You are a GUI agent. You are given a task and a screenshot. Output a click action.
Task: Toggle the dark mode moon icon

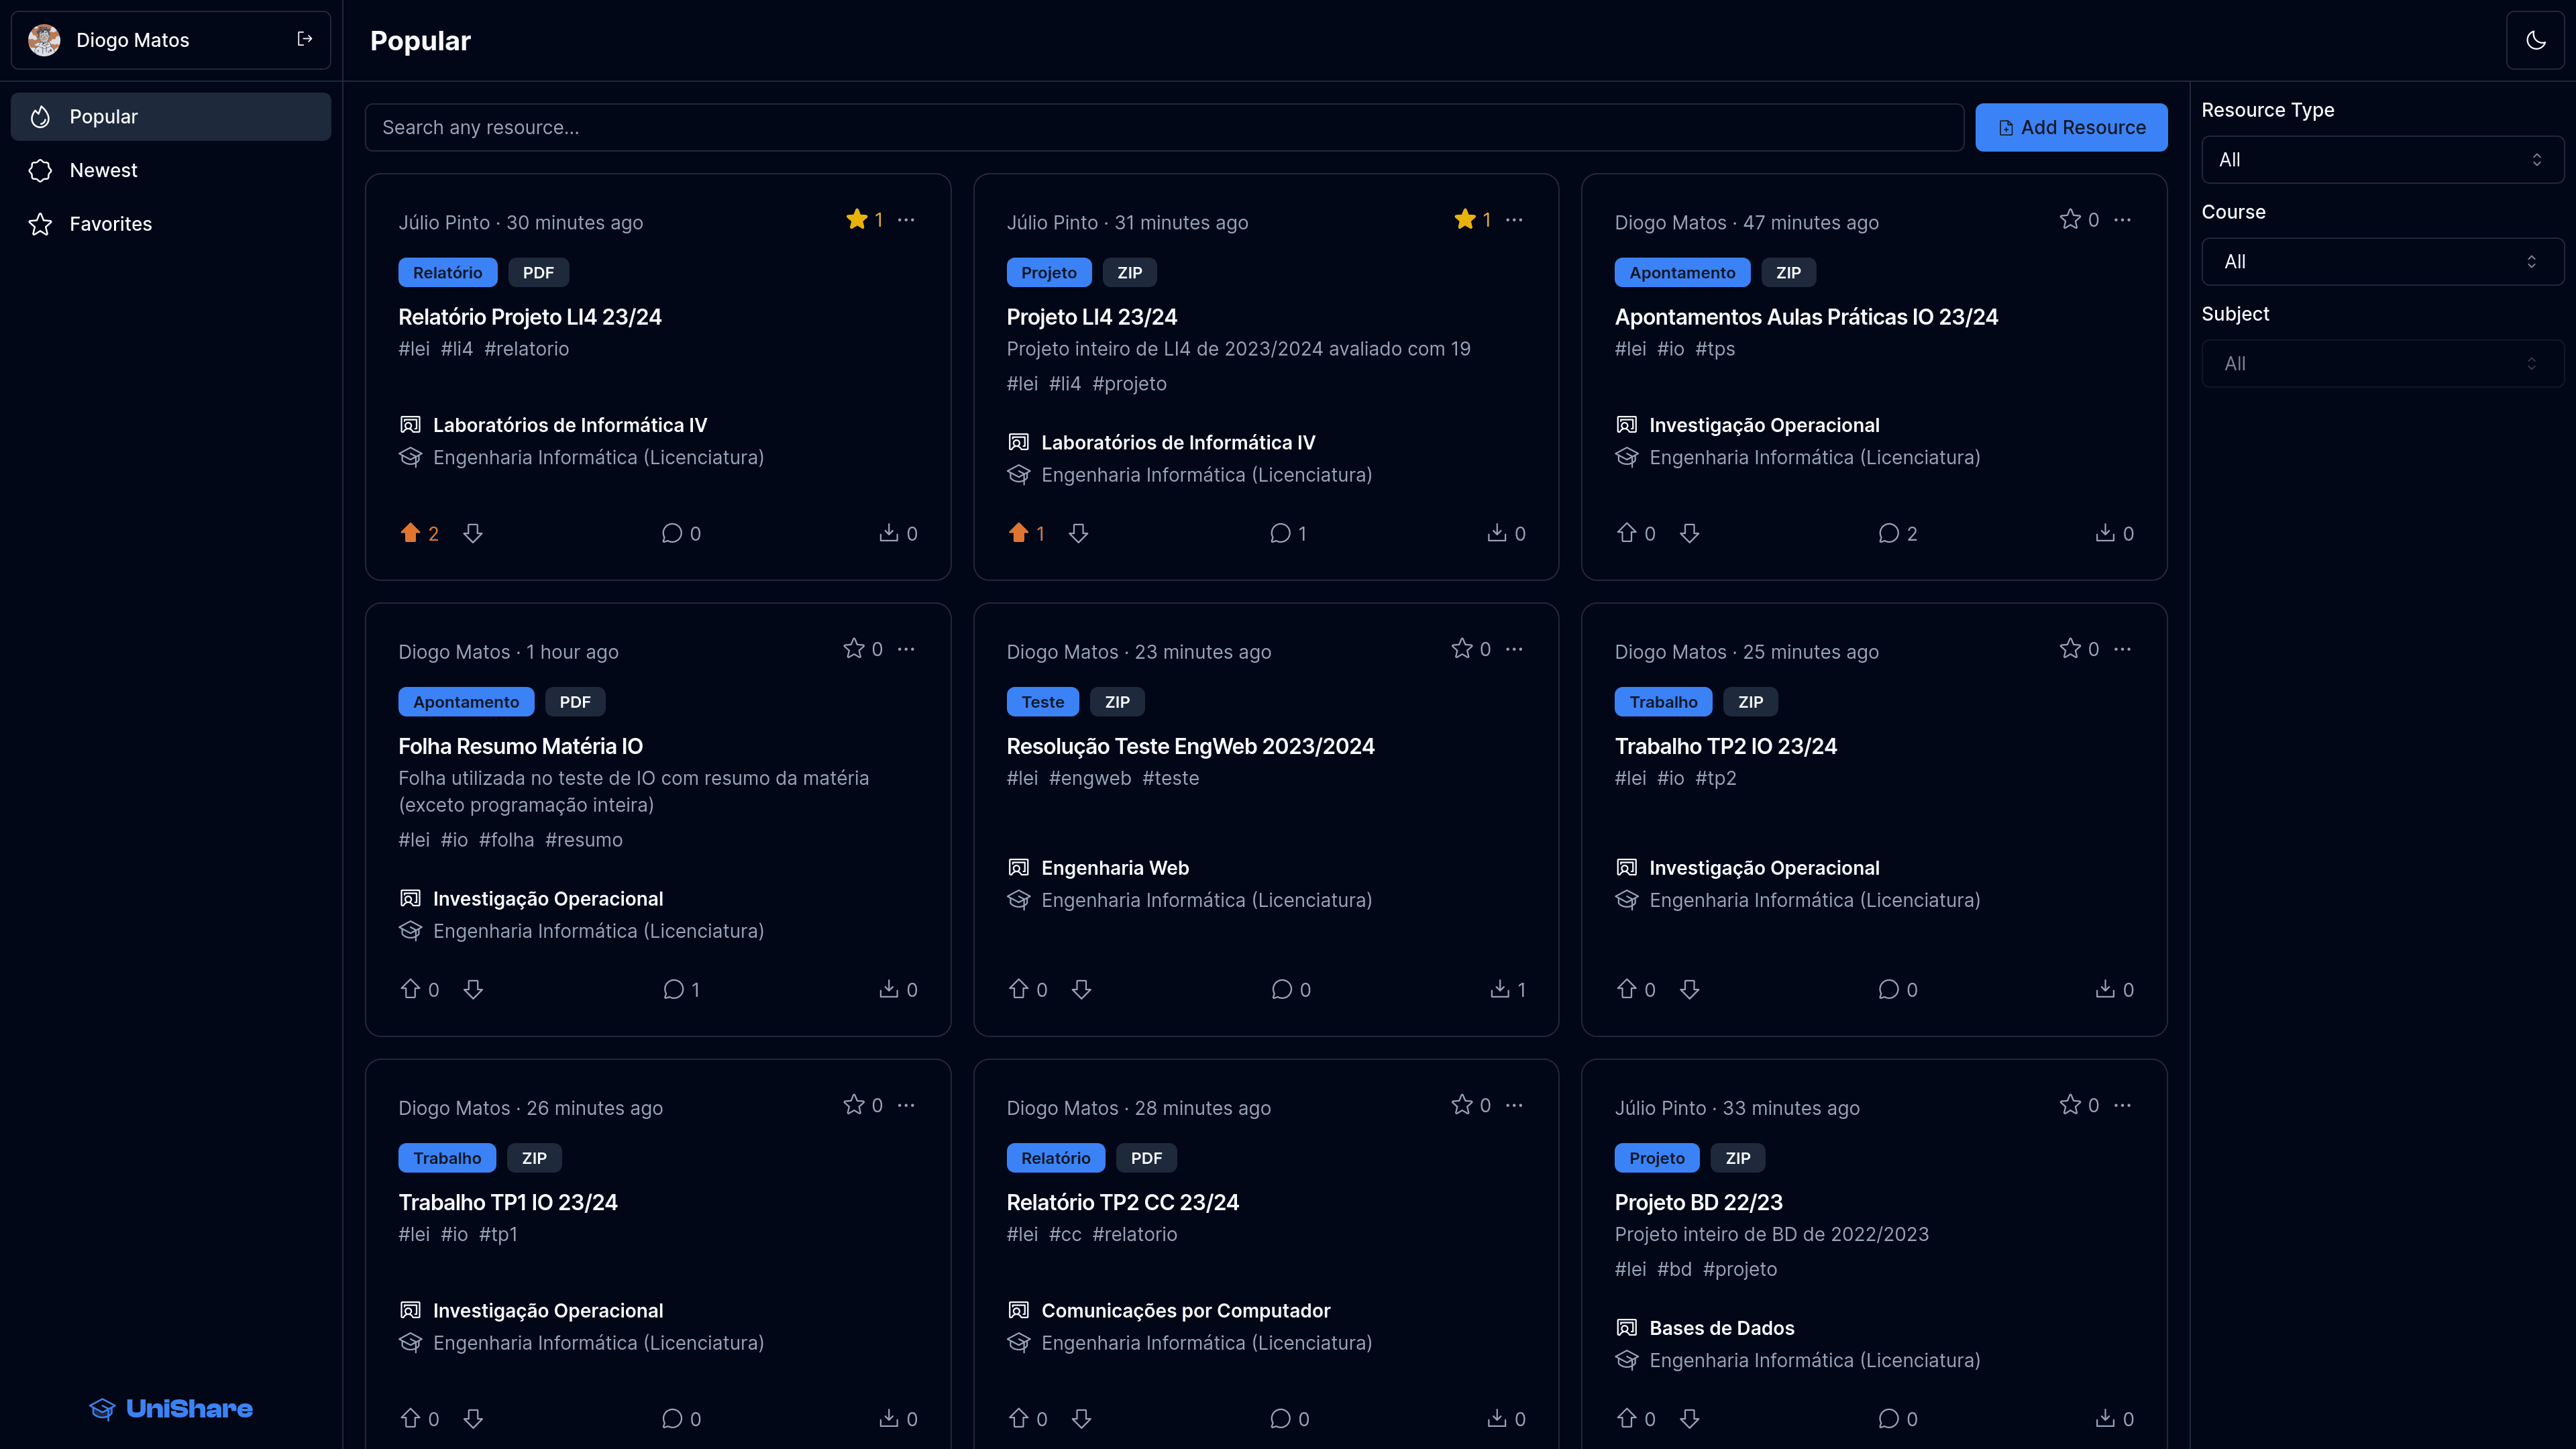pyautogui.click(x=2536, y=40)
